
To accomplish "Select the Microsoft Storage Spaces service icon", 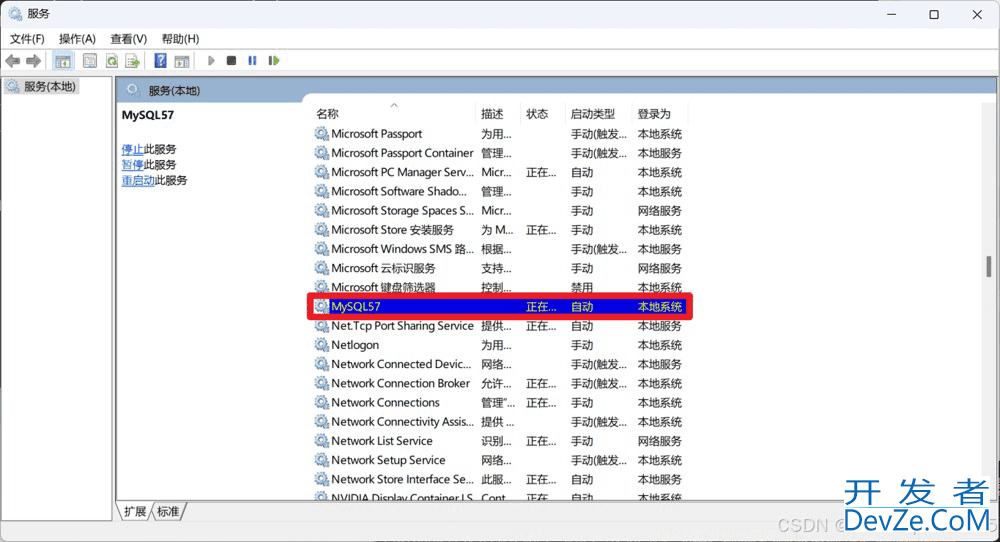I will point(321,210).
